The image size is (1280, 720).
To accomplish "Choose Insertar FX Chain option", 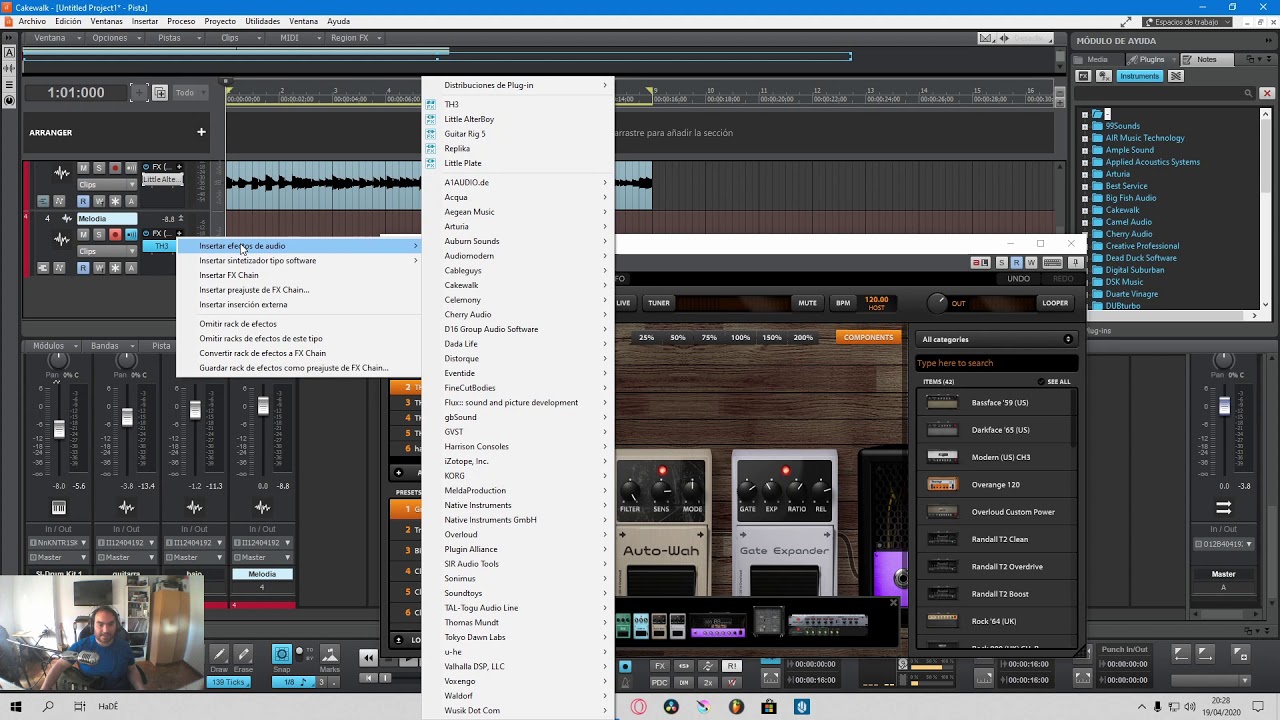I will (x=299, y=275).
